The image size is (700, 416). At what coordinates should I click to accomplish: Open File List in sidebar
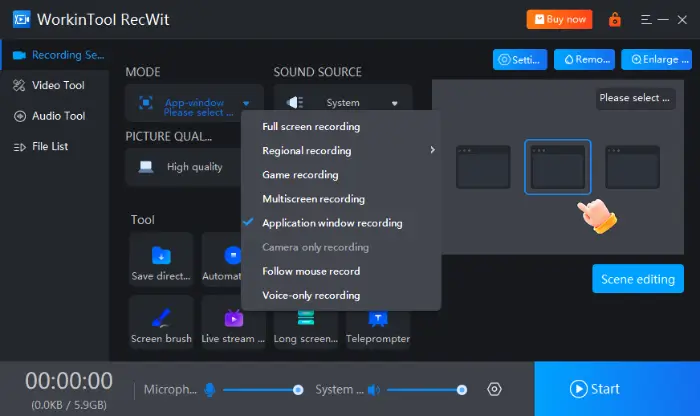click(x=54, y=146)
